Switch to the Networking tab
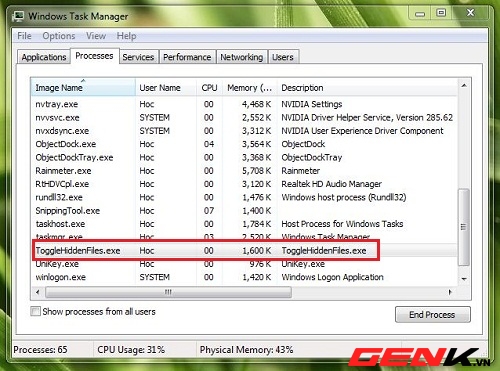The image size is (500, 371). point(241,57)
